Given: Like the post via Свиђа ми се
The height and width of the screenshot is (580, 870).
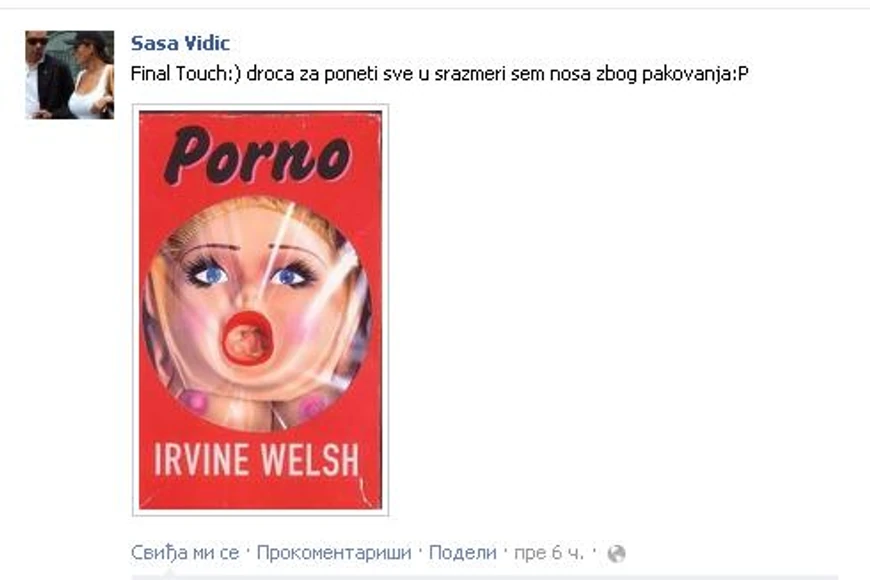Looking at the screenshot, I should coord(185,553).
